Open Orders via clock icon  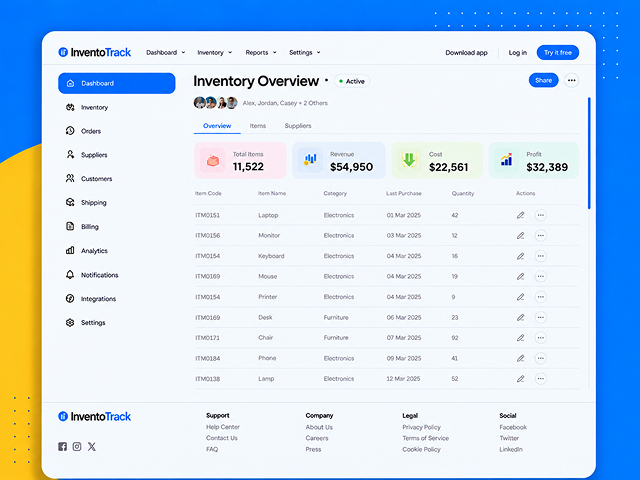(x=70, y=131)
